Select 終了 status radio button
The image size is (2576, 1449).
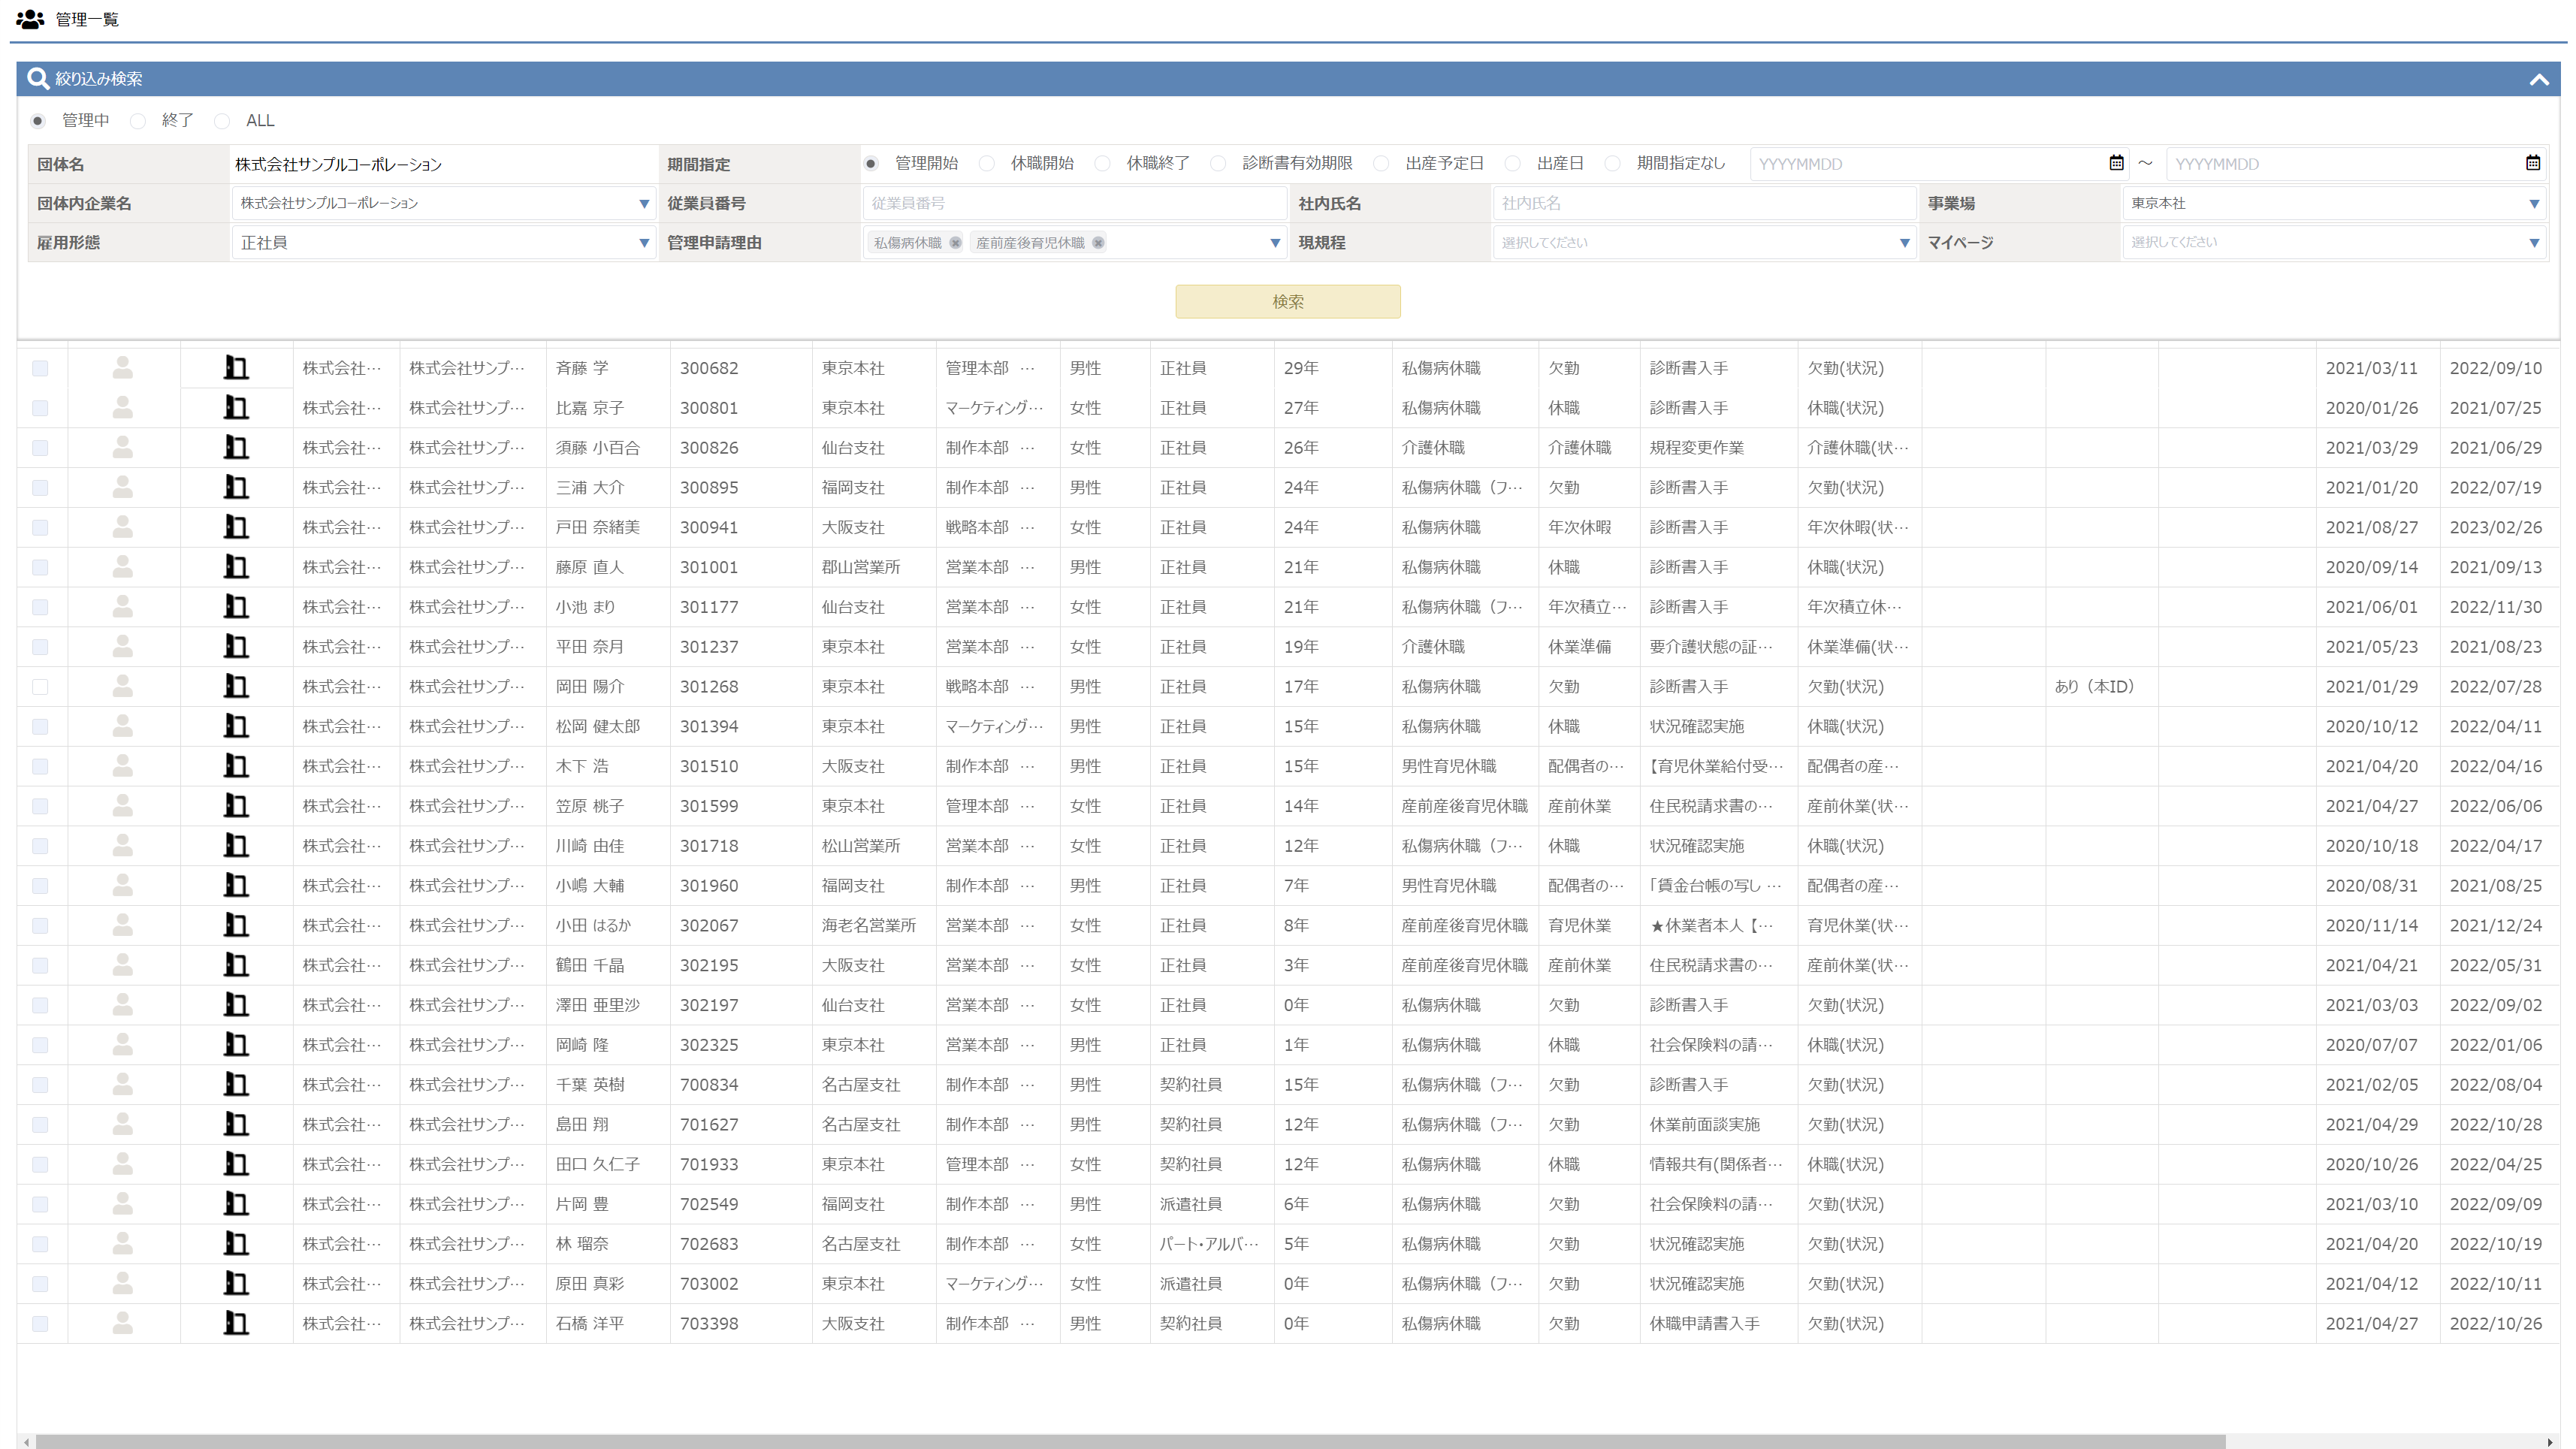click(138, 121)
